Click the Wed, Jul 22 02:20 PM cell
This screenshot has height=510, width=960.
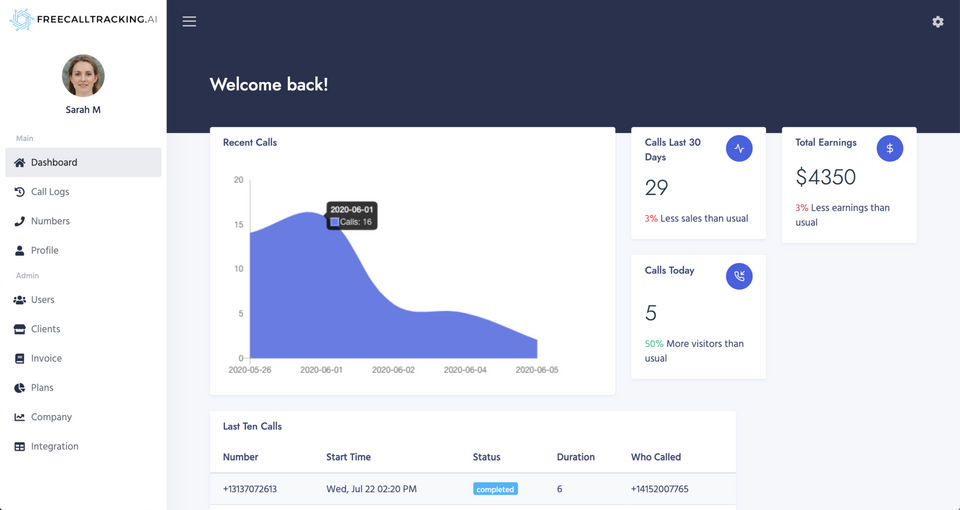372,489
